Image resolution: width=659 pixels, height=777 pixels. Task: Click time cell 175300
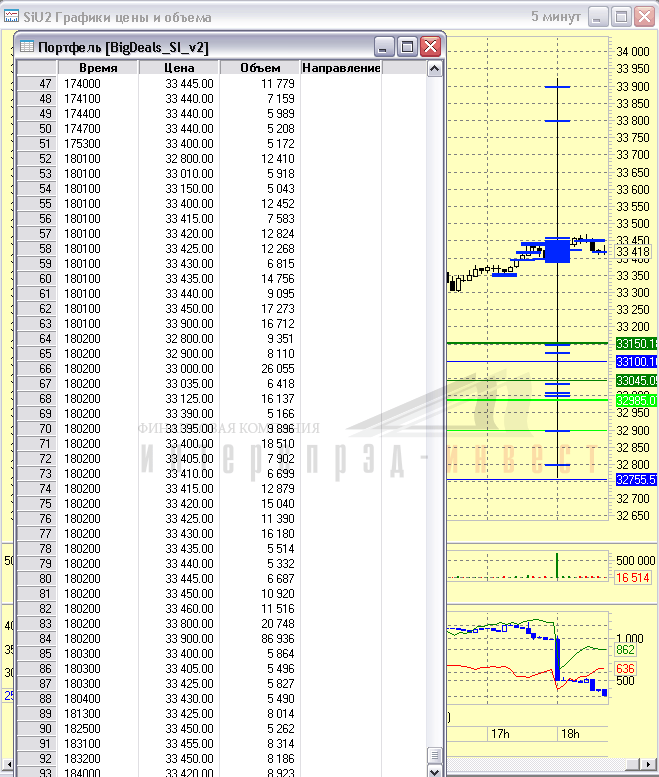98,144
